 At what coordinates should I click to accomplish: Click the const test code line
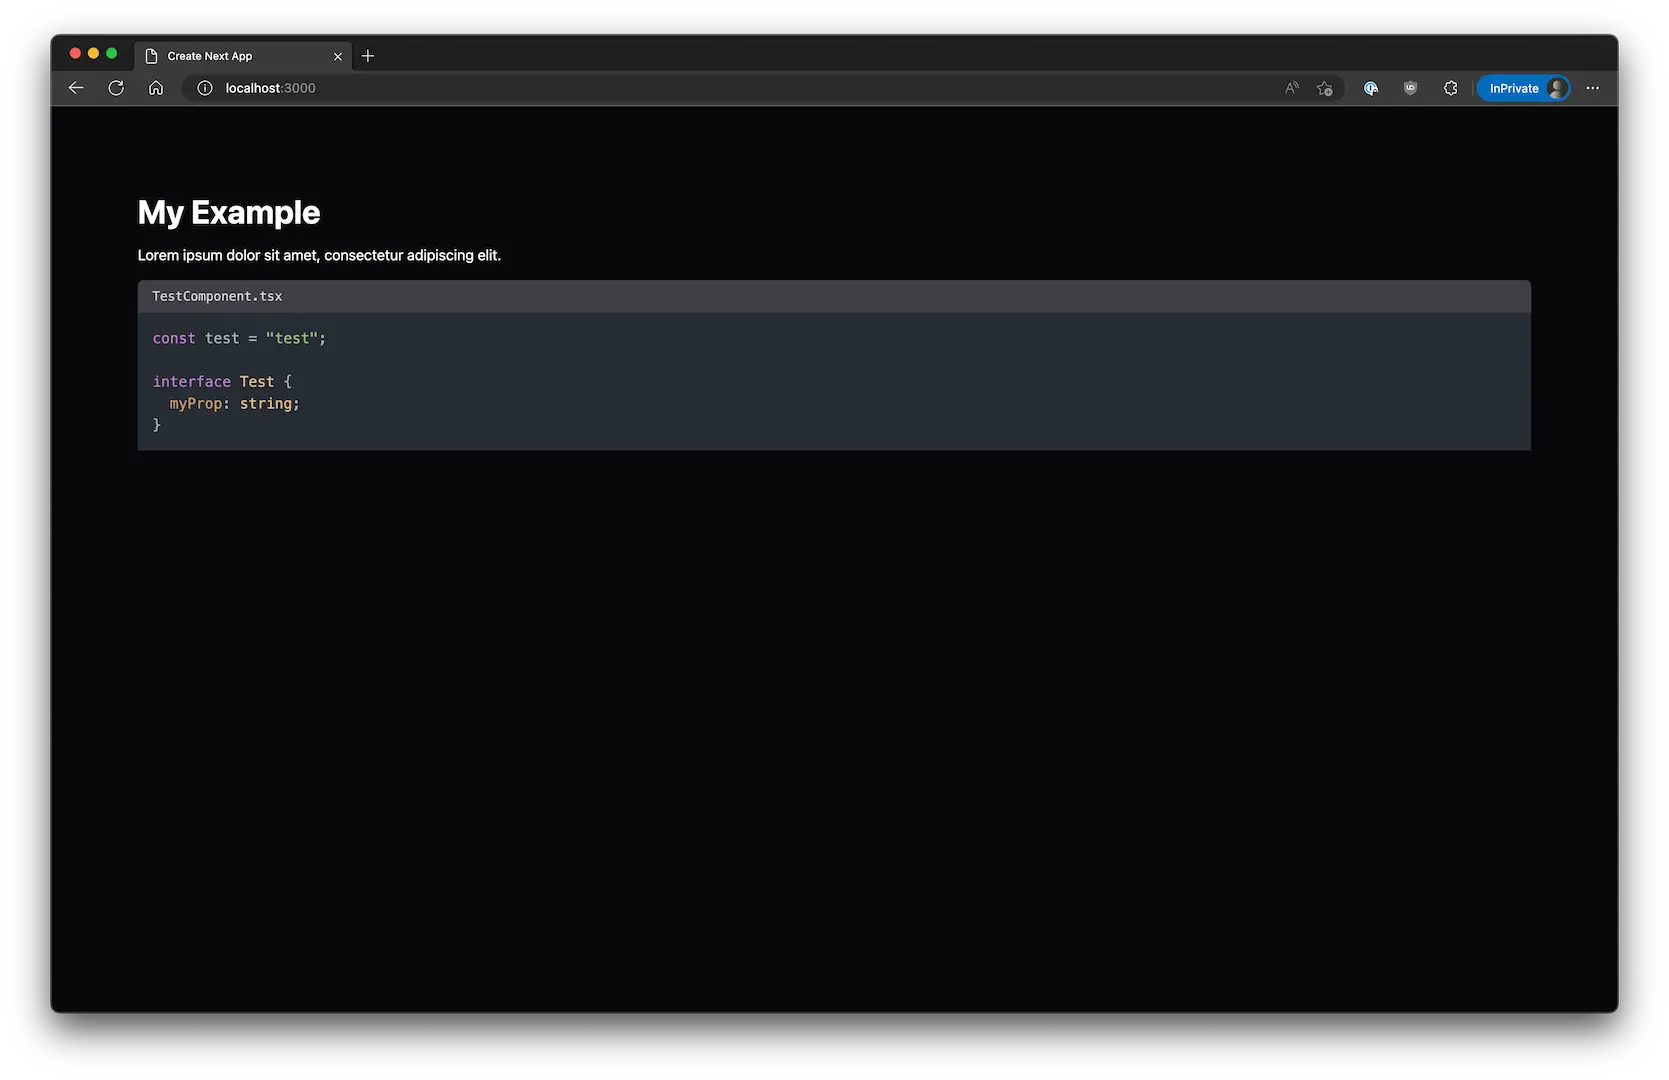click(x=239, y=338)
